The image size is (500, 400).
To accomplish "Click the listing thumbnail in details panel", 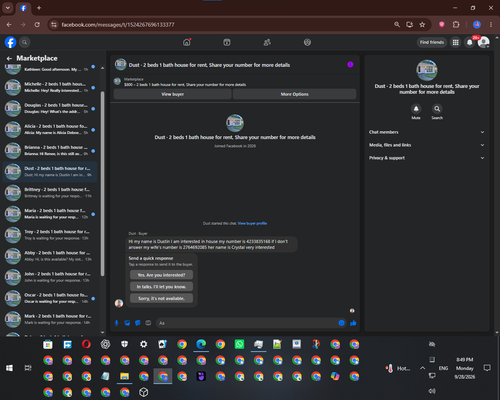I will tap(427, 70).
